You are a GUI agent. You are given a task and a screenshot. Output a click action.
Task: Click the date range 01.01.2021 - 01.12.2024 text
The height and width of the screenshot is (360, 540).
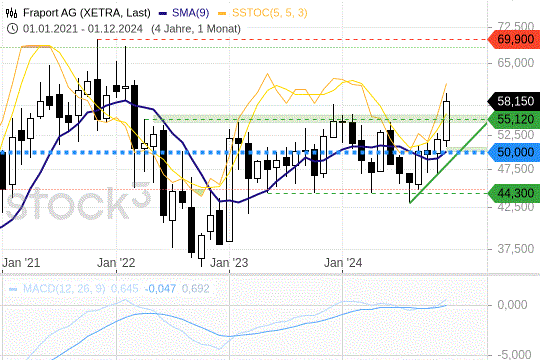point(83,29)
